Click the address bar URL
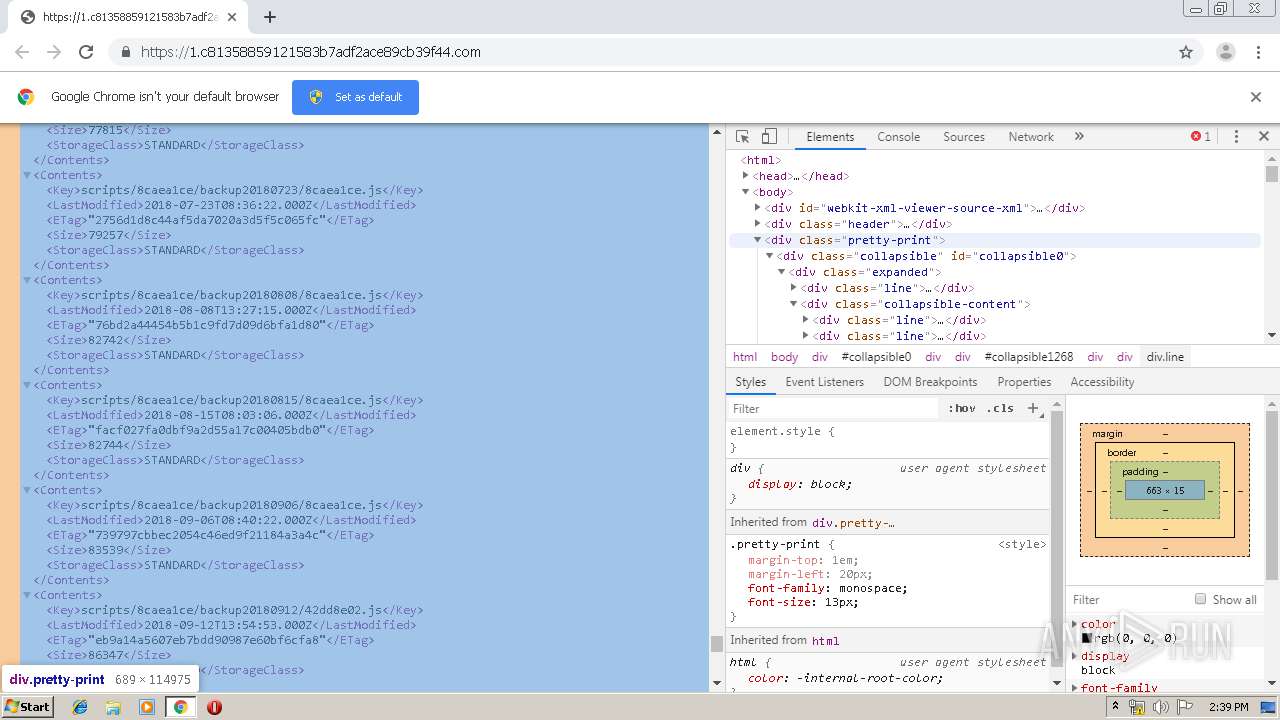This screenshot has width=1280, height=720. tap(311, 52)
